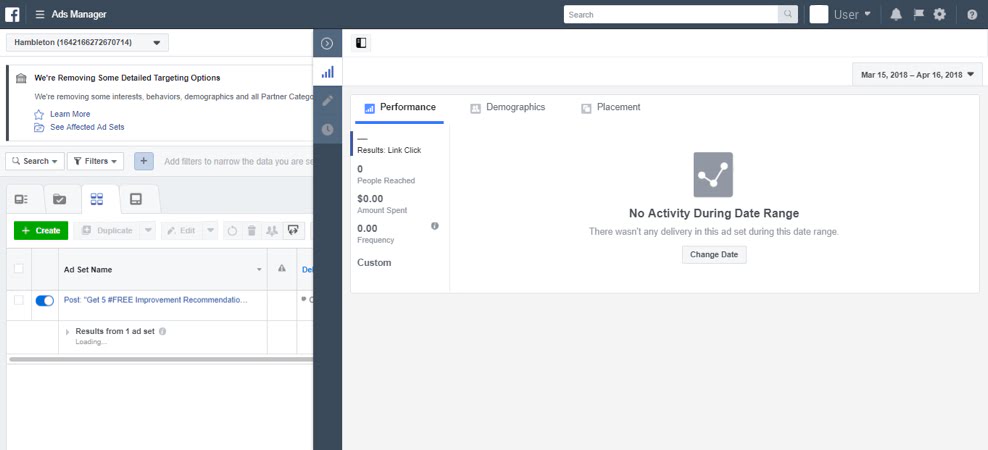Image resolution: width=988 pixels, height=450 pixels.
Task: Open the Duplicate options dropdown arrow
Action: tap(147, 231)
